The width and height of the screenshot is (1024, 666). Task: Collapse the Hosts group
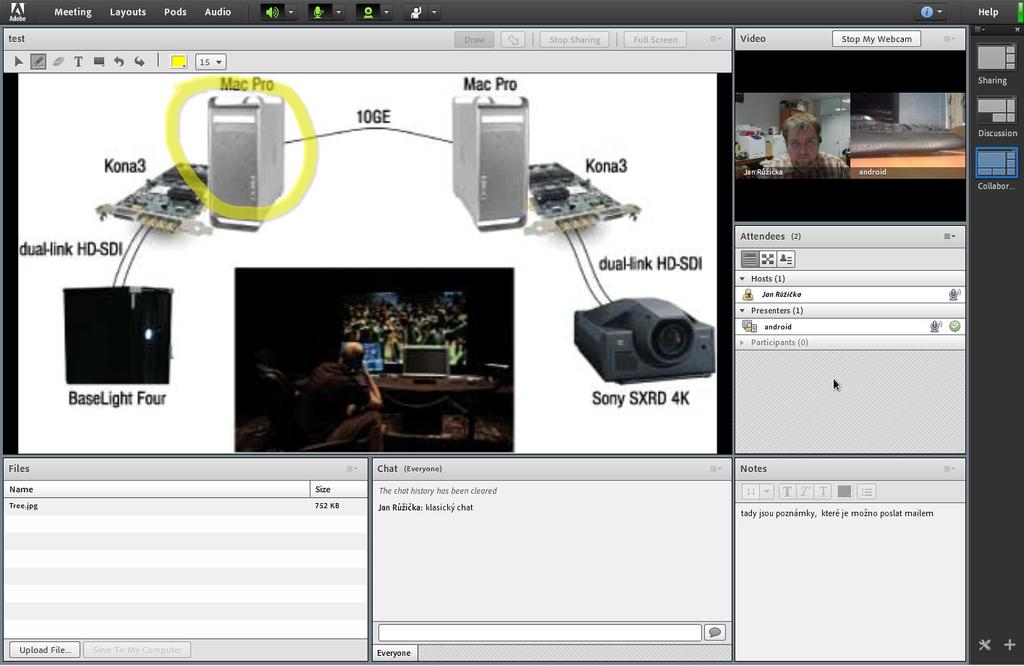(x=743, y=279)
